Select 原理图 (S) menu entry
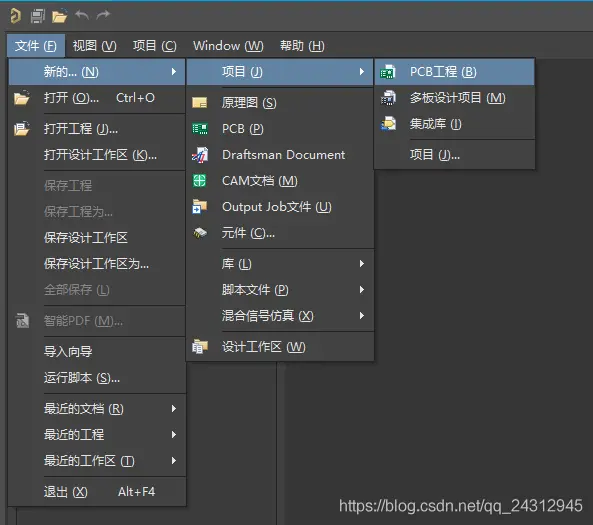 (x=280, y=103)
